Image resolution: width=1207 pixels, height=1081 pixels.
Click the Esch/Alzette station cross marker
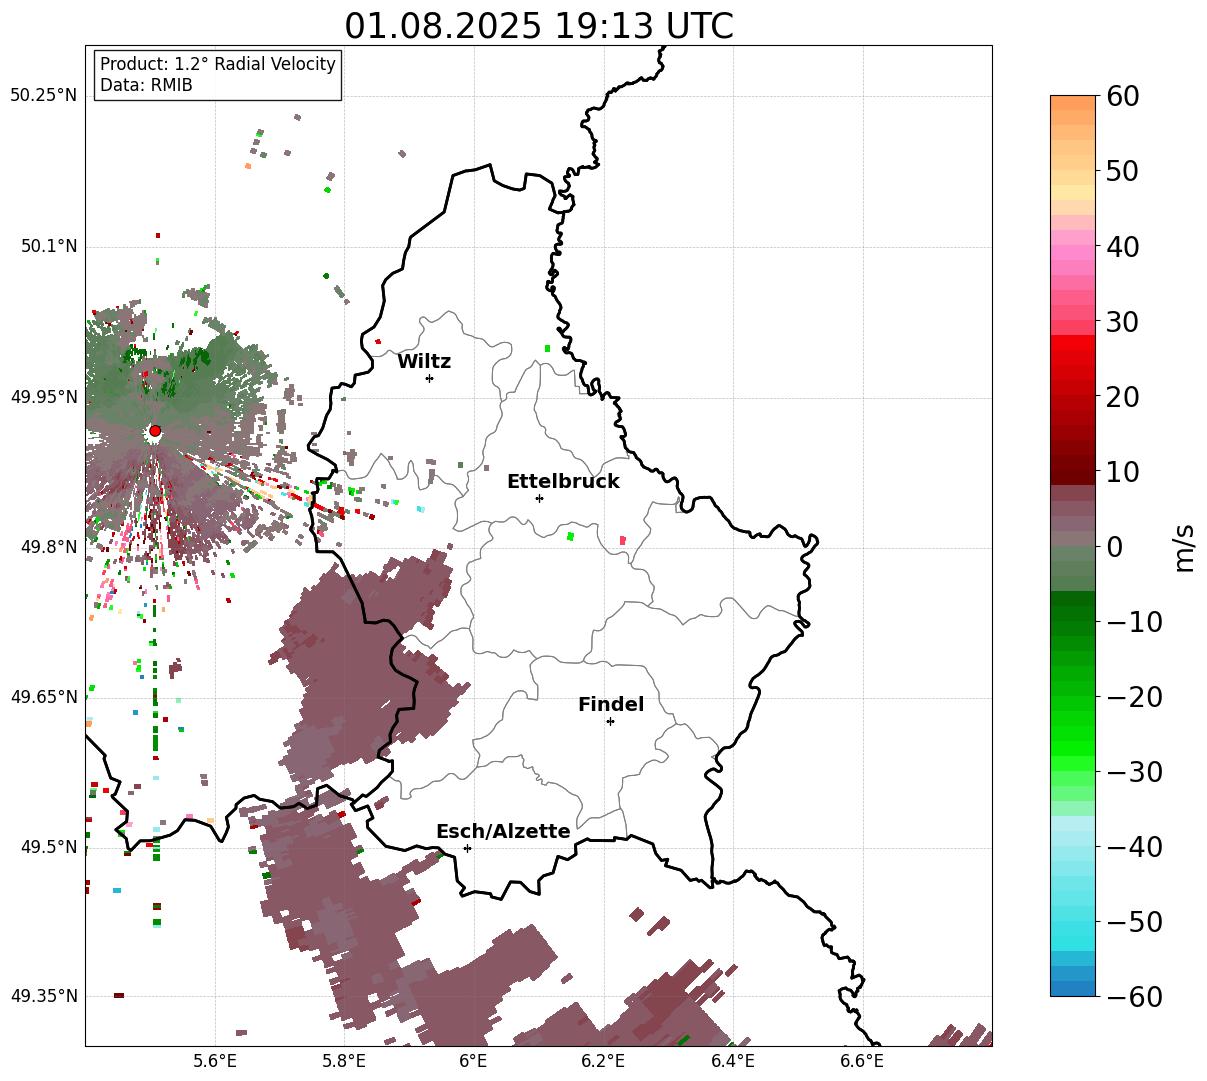pyautogui.click(x=467, y=848)
